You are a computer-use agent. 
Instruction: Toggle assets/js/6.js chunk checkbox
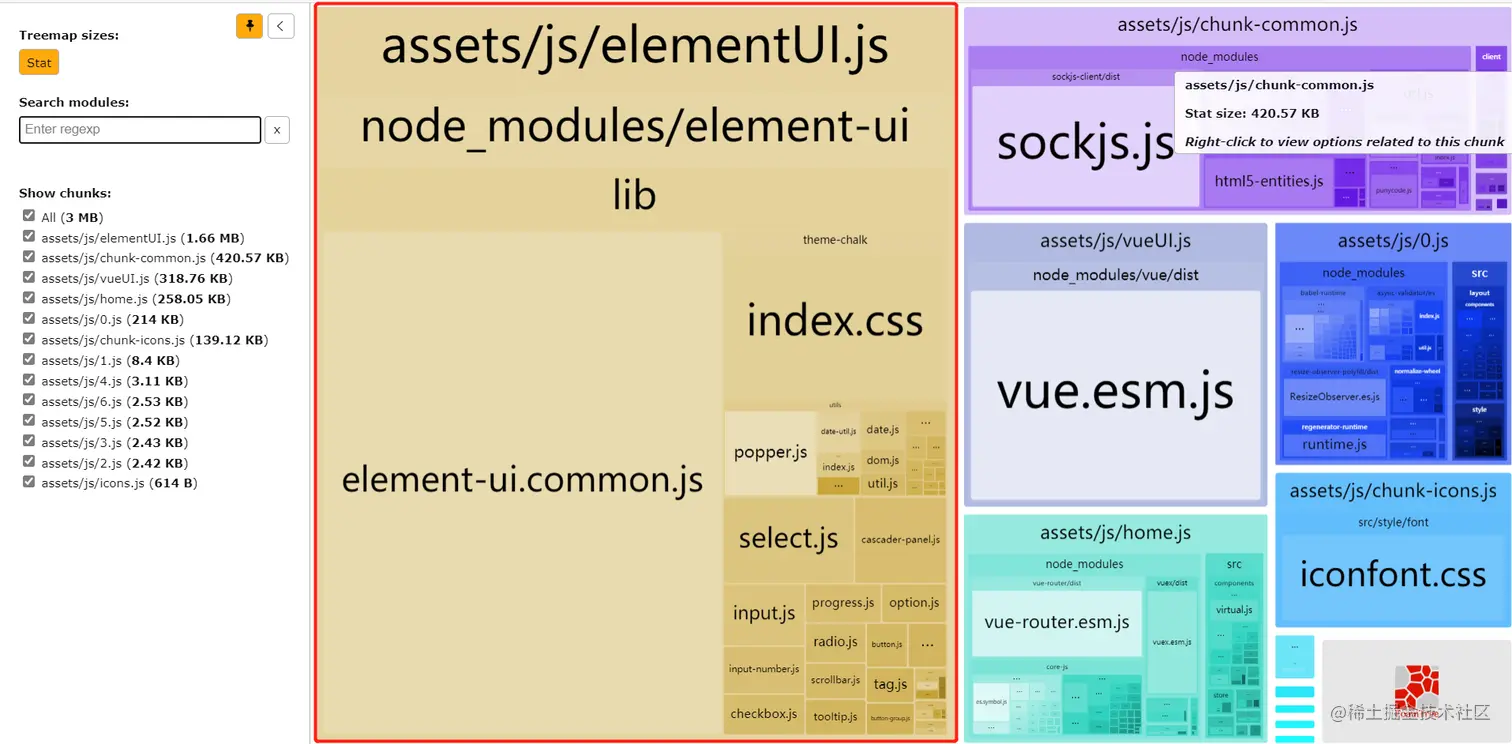coord(29,401)
